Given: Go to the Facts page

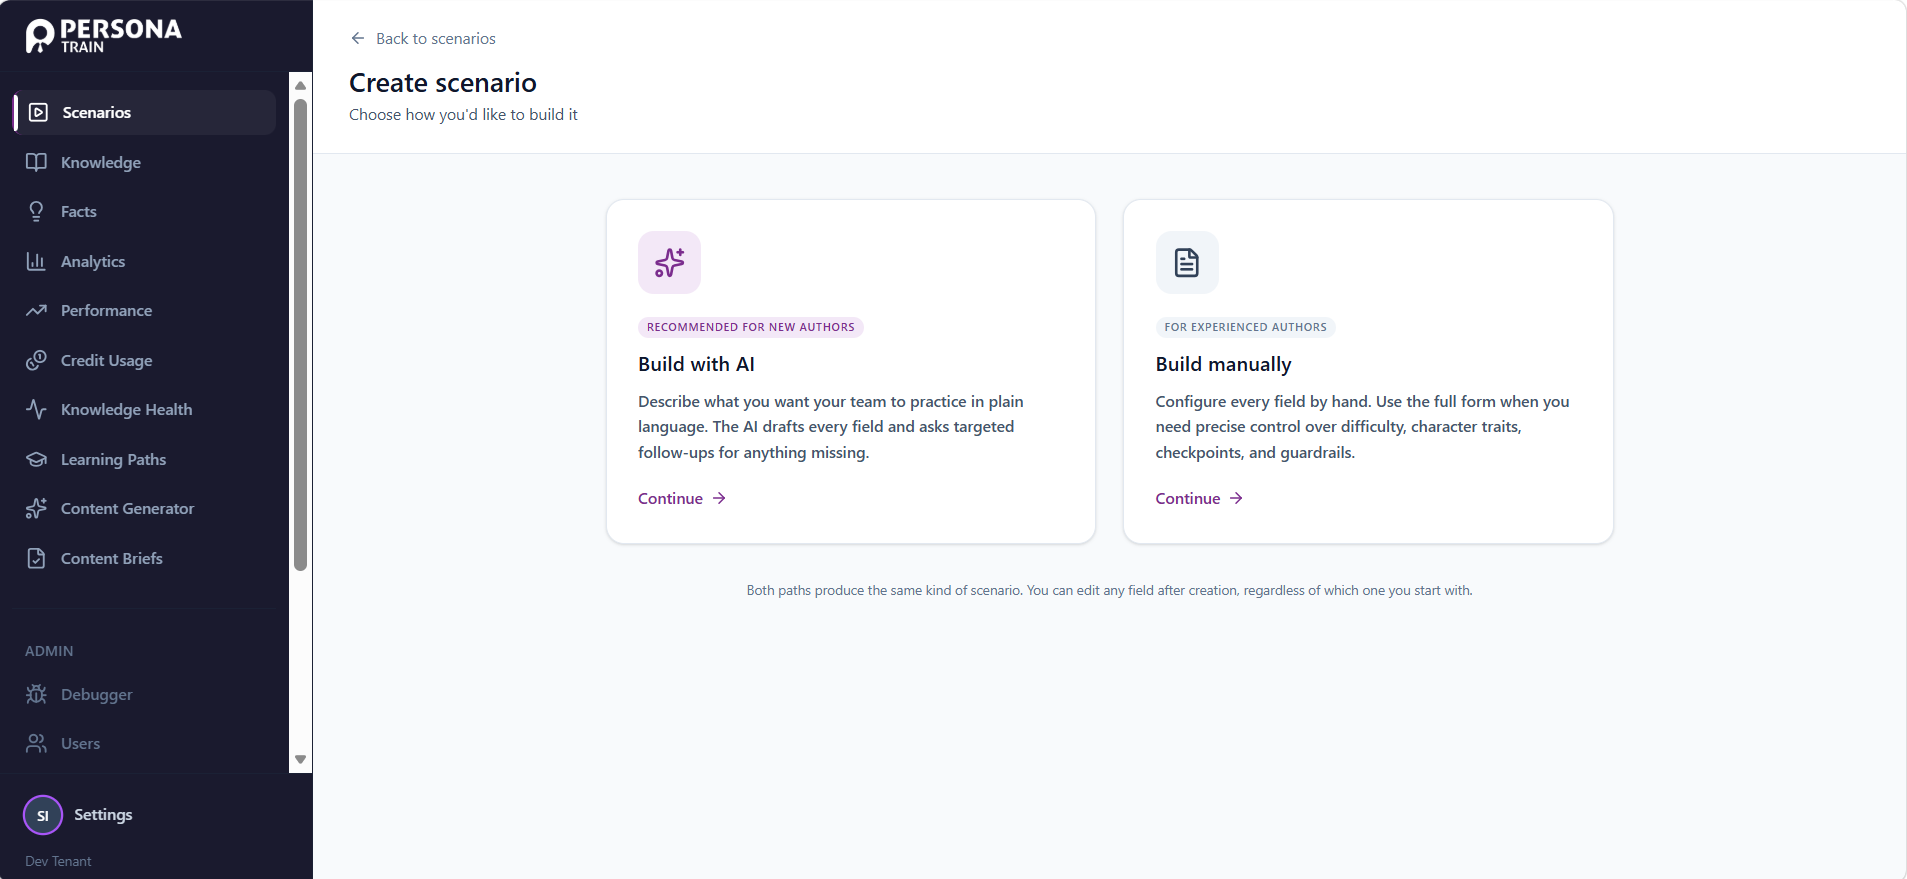Looking at the screenshot, I should 145,211.
